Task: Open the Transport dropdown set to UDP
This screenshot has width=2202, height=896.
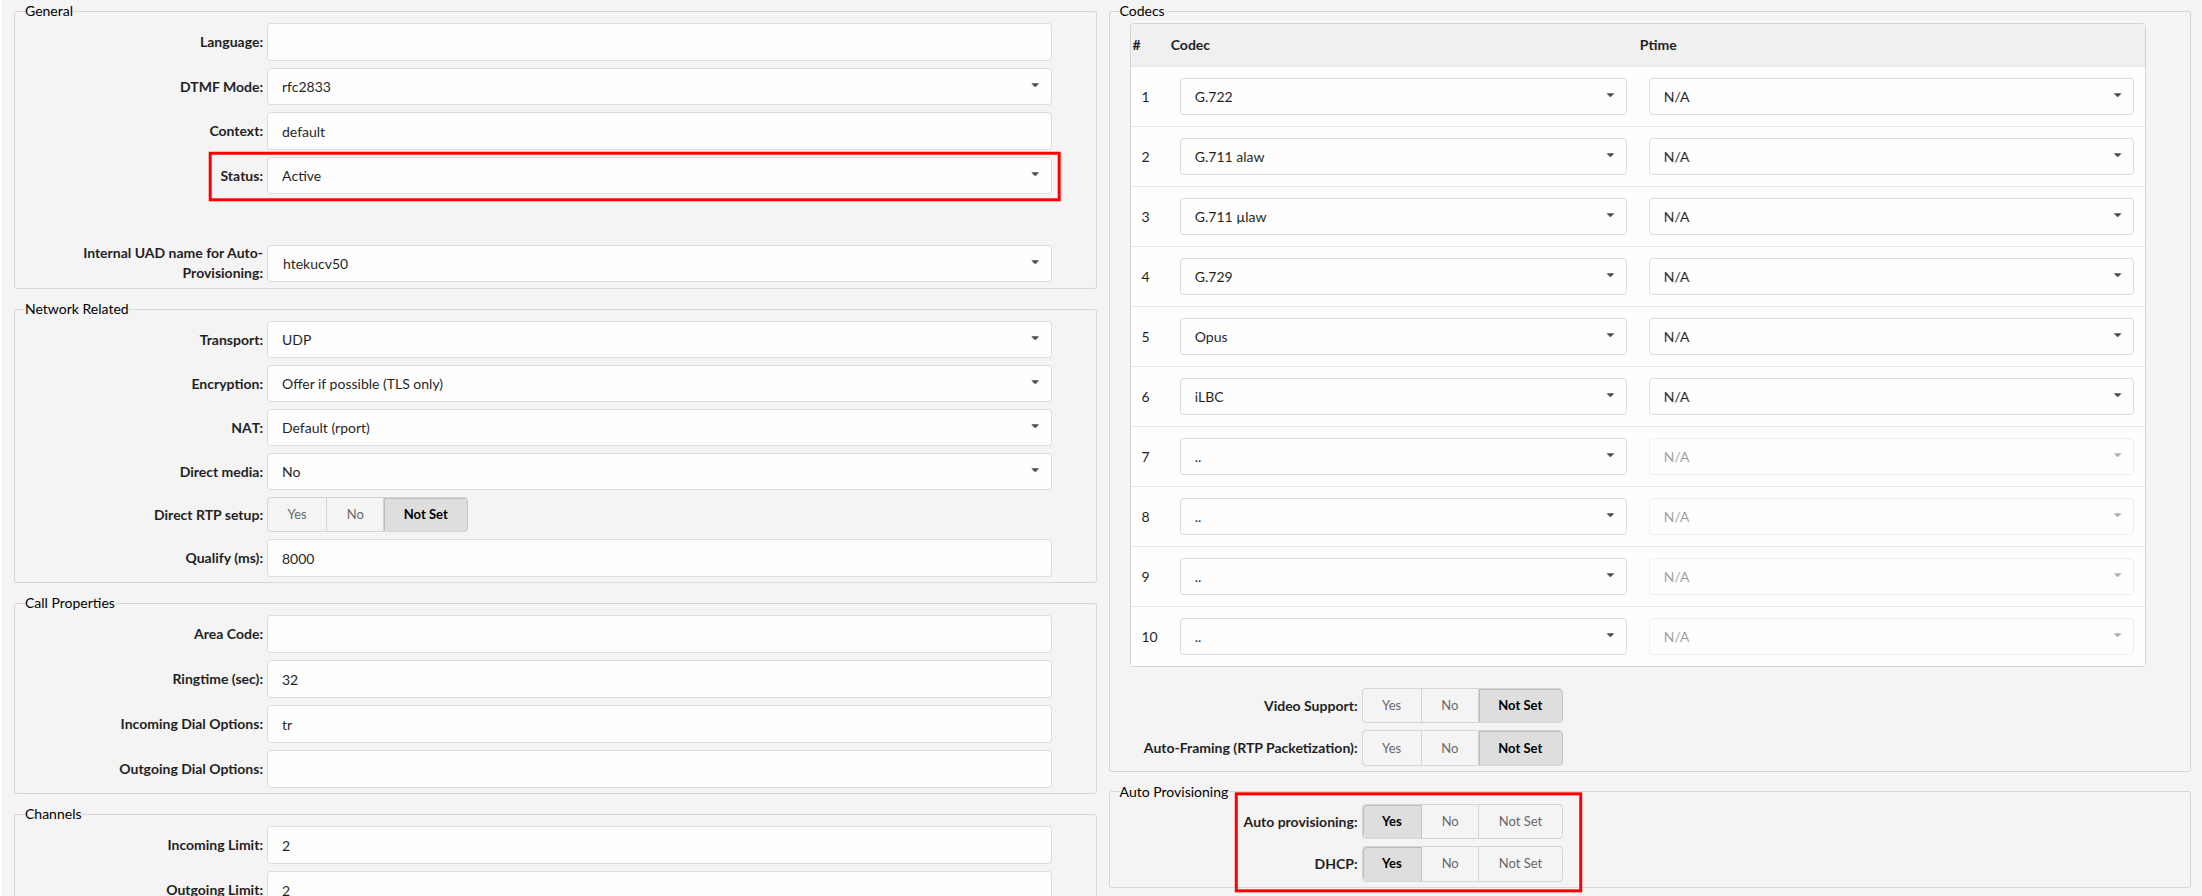Action: point(658,340)
